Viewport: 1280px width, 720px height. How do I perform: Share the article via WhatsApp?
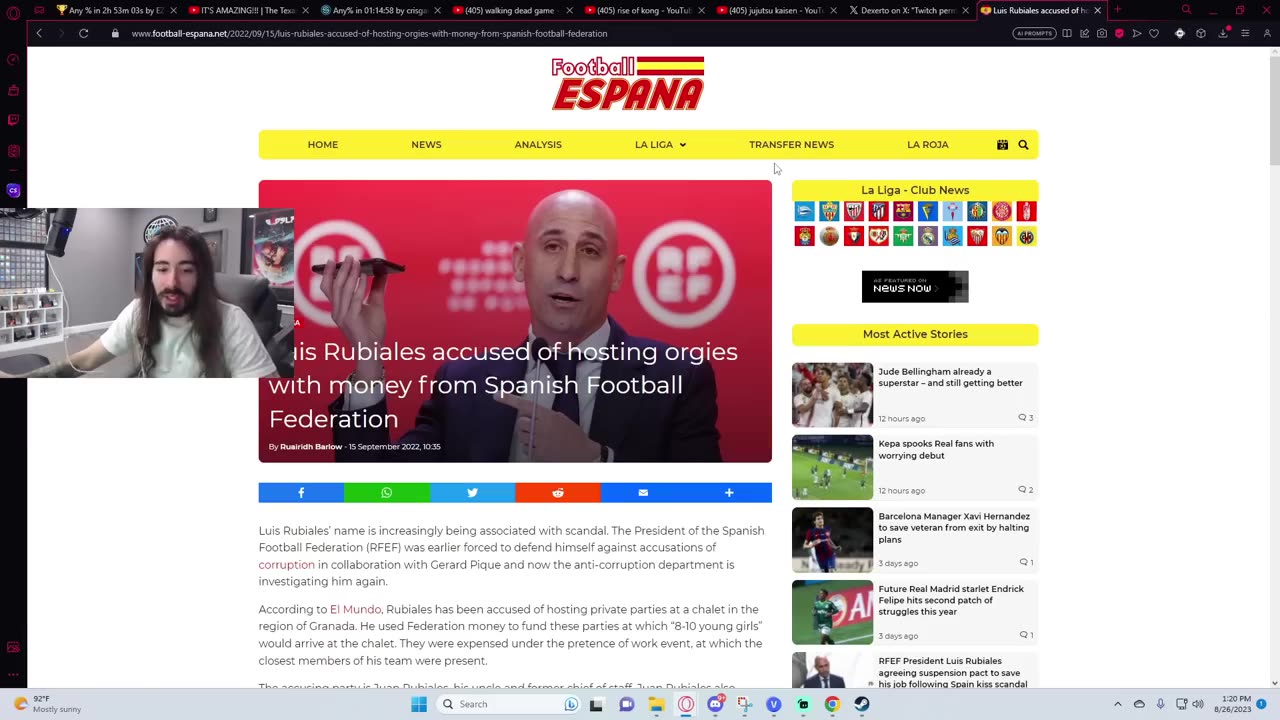(387, 492)
